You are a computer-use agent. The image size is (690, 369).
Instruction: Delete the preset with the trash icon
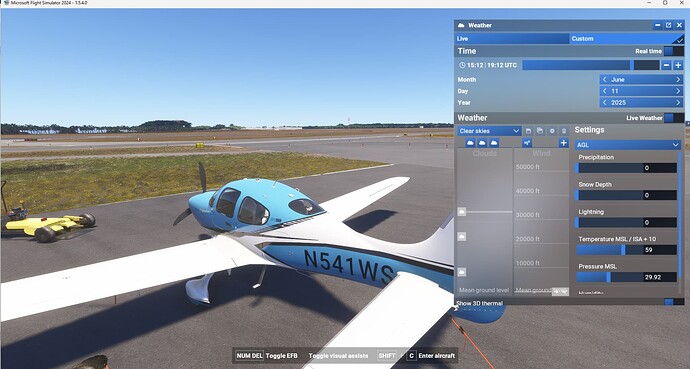564,131
